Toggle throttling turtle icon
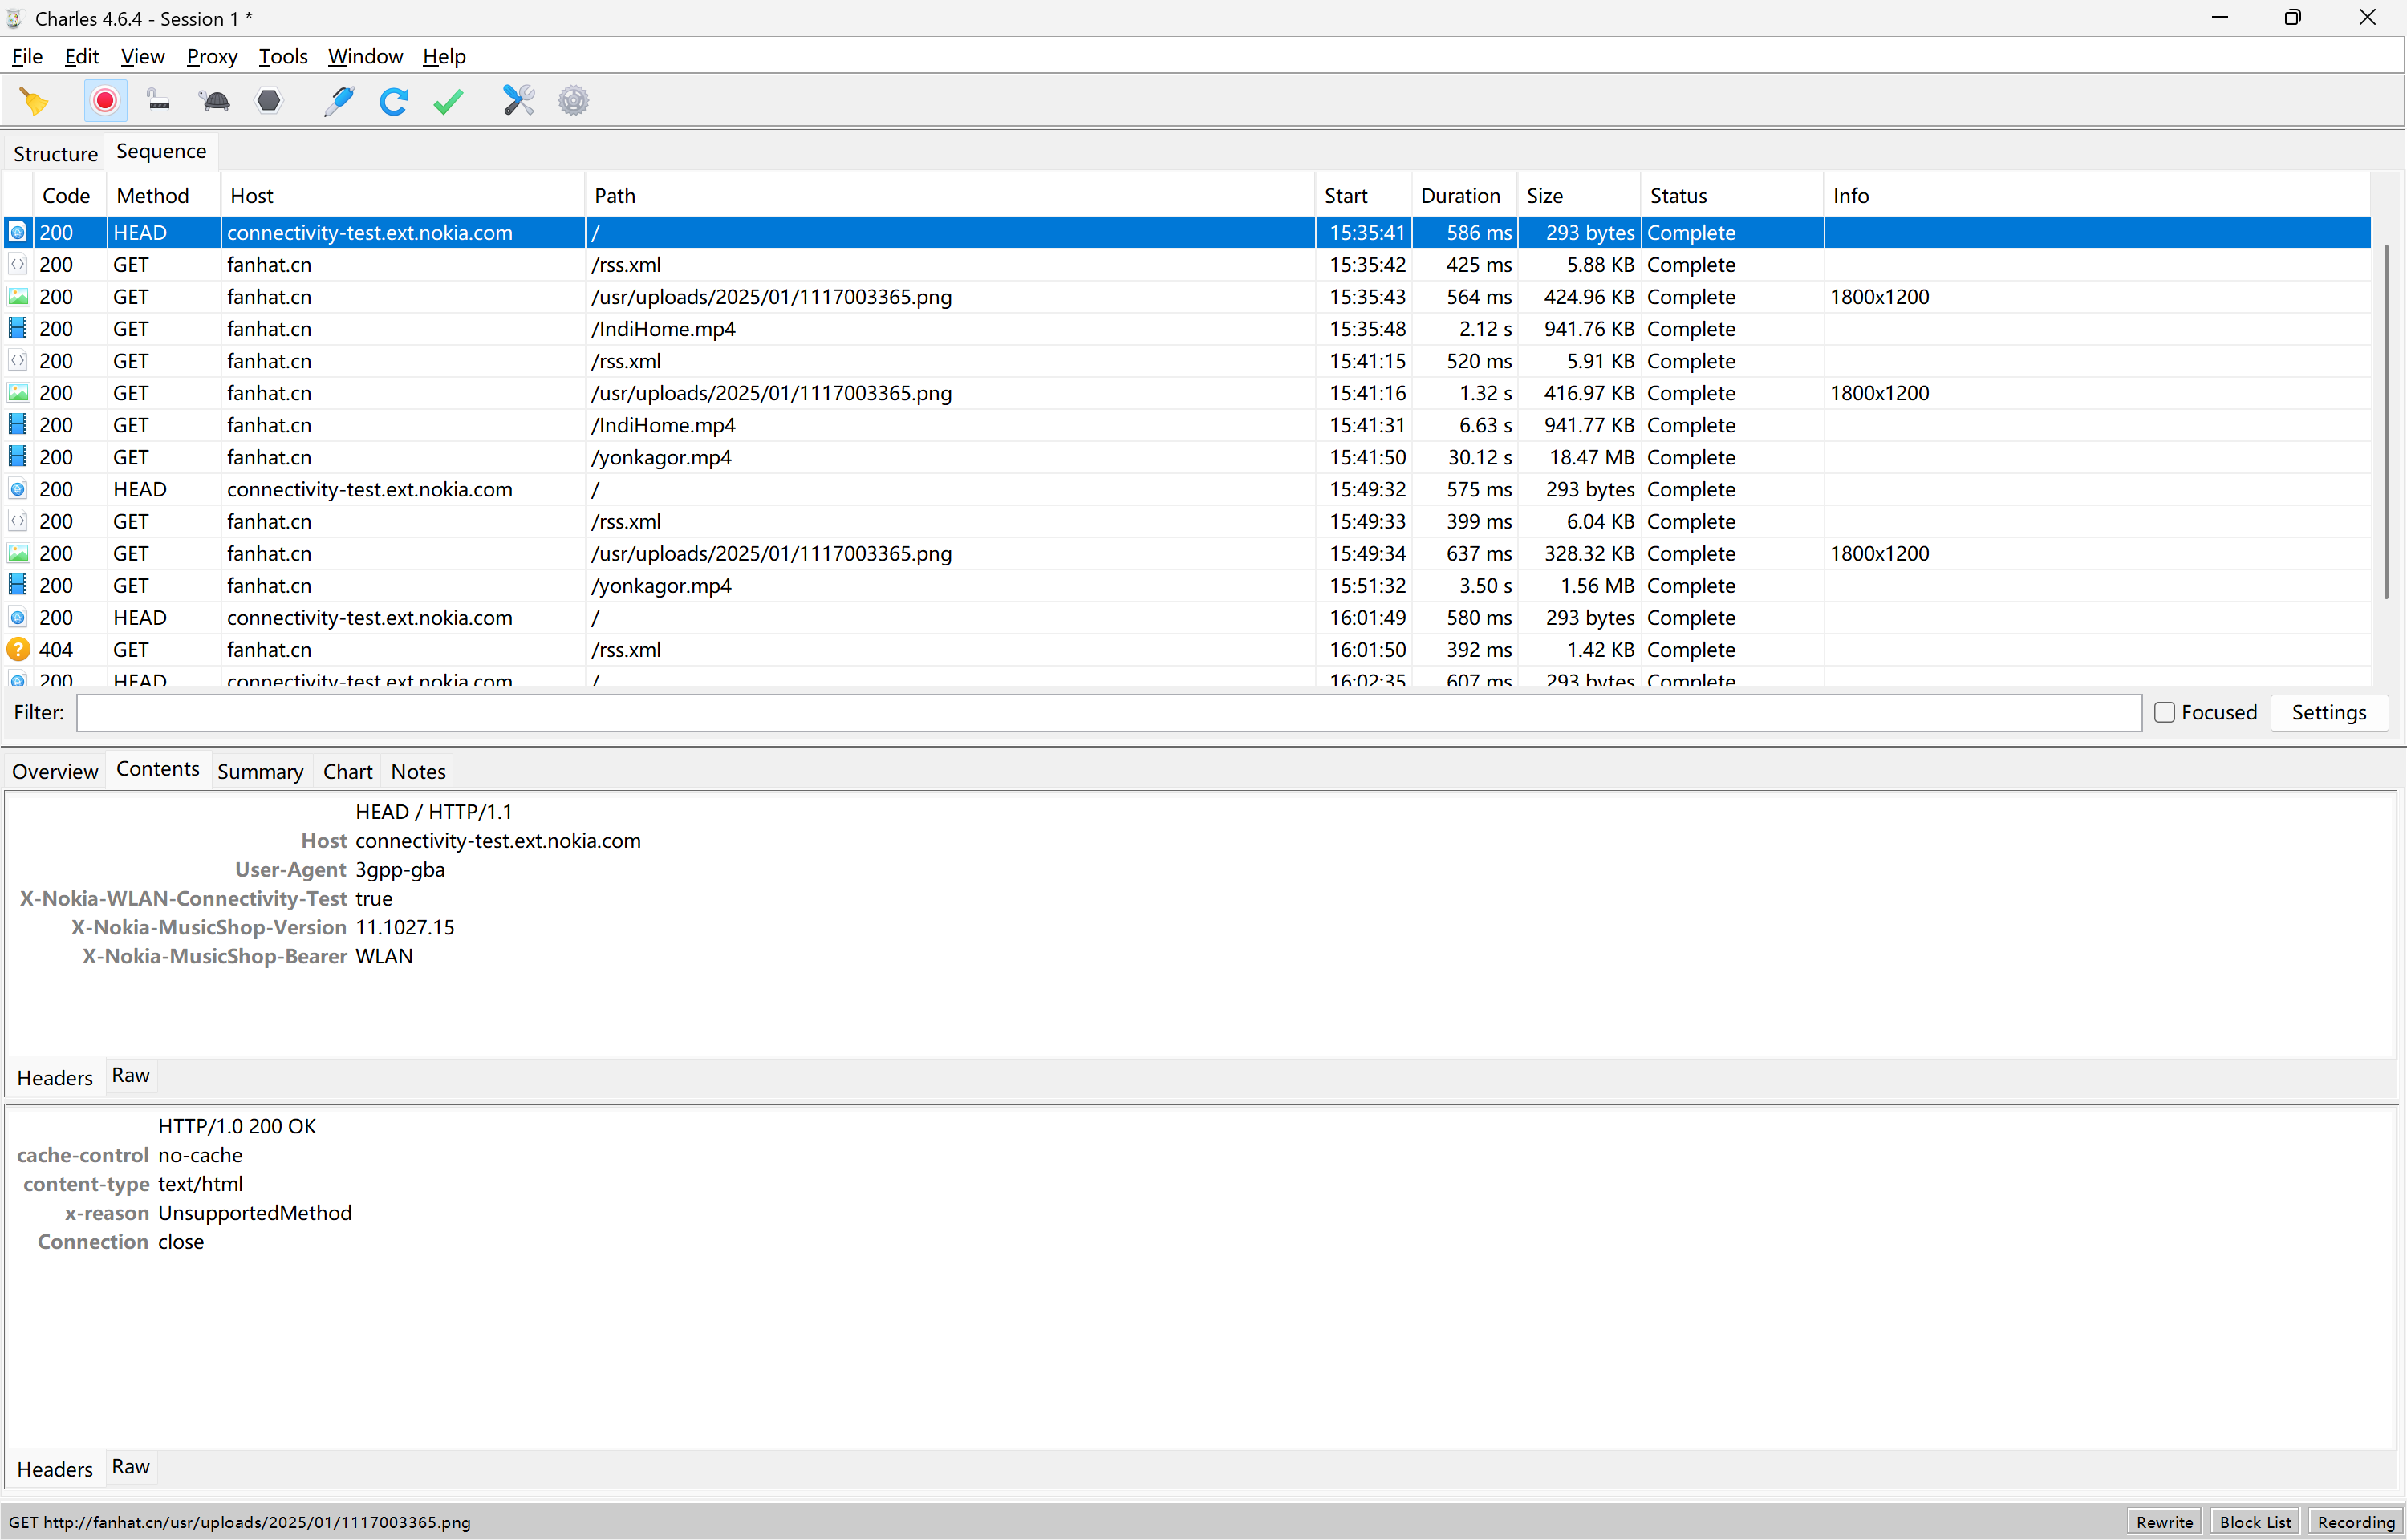 215,101
